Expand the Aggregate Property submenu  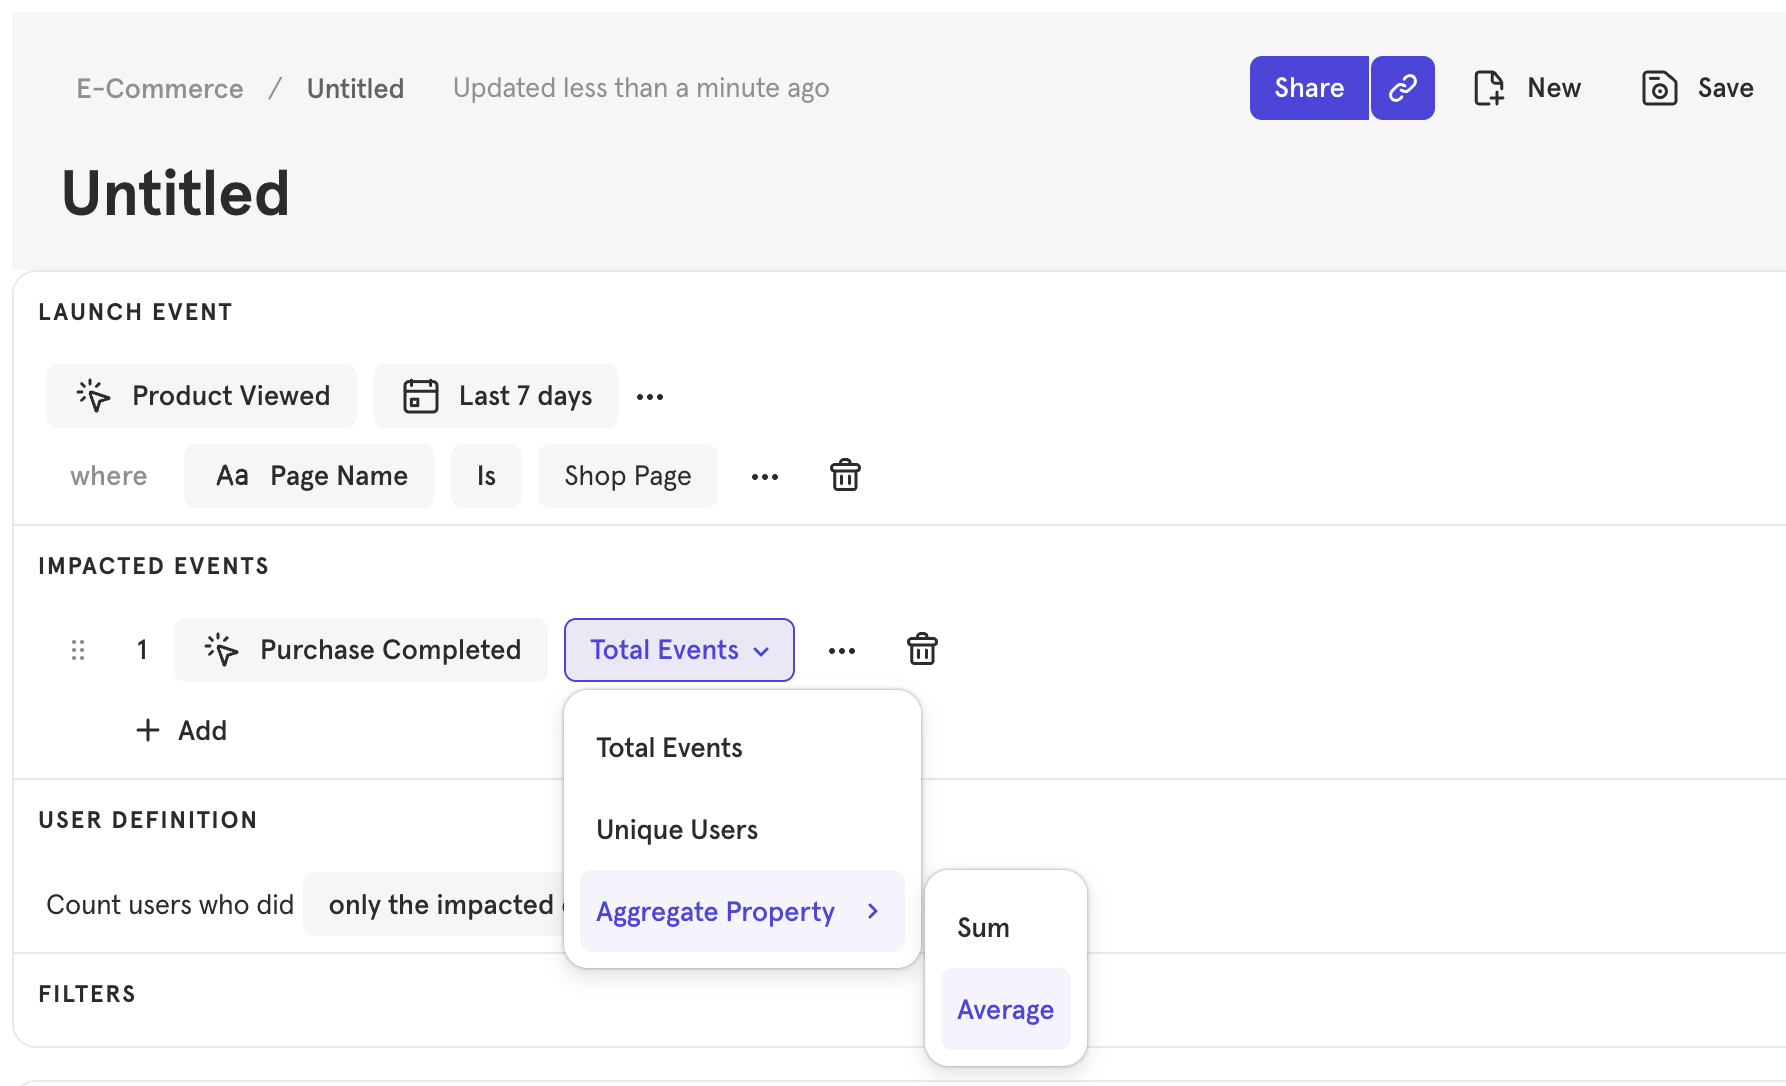pos(742,911)
